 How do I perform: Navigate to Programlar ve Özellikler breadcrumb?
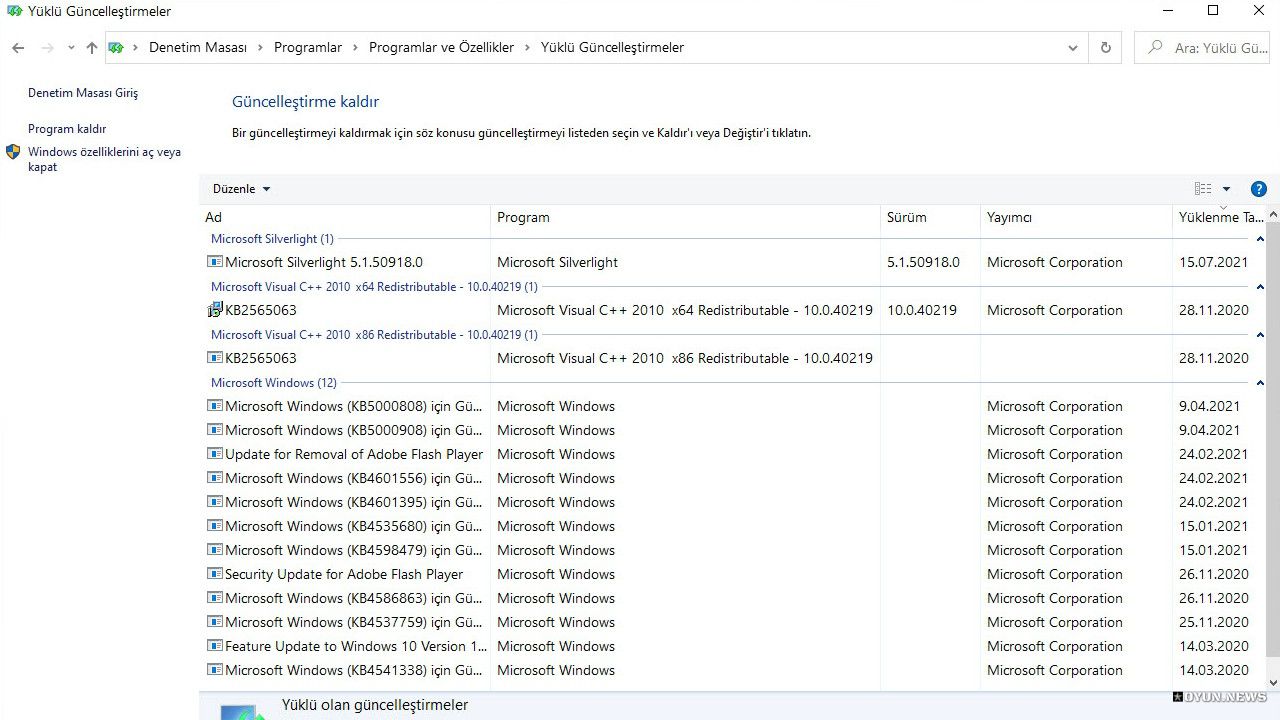441,47
